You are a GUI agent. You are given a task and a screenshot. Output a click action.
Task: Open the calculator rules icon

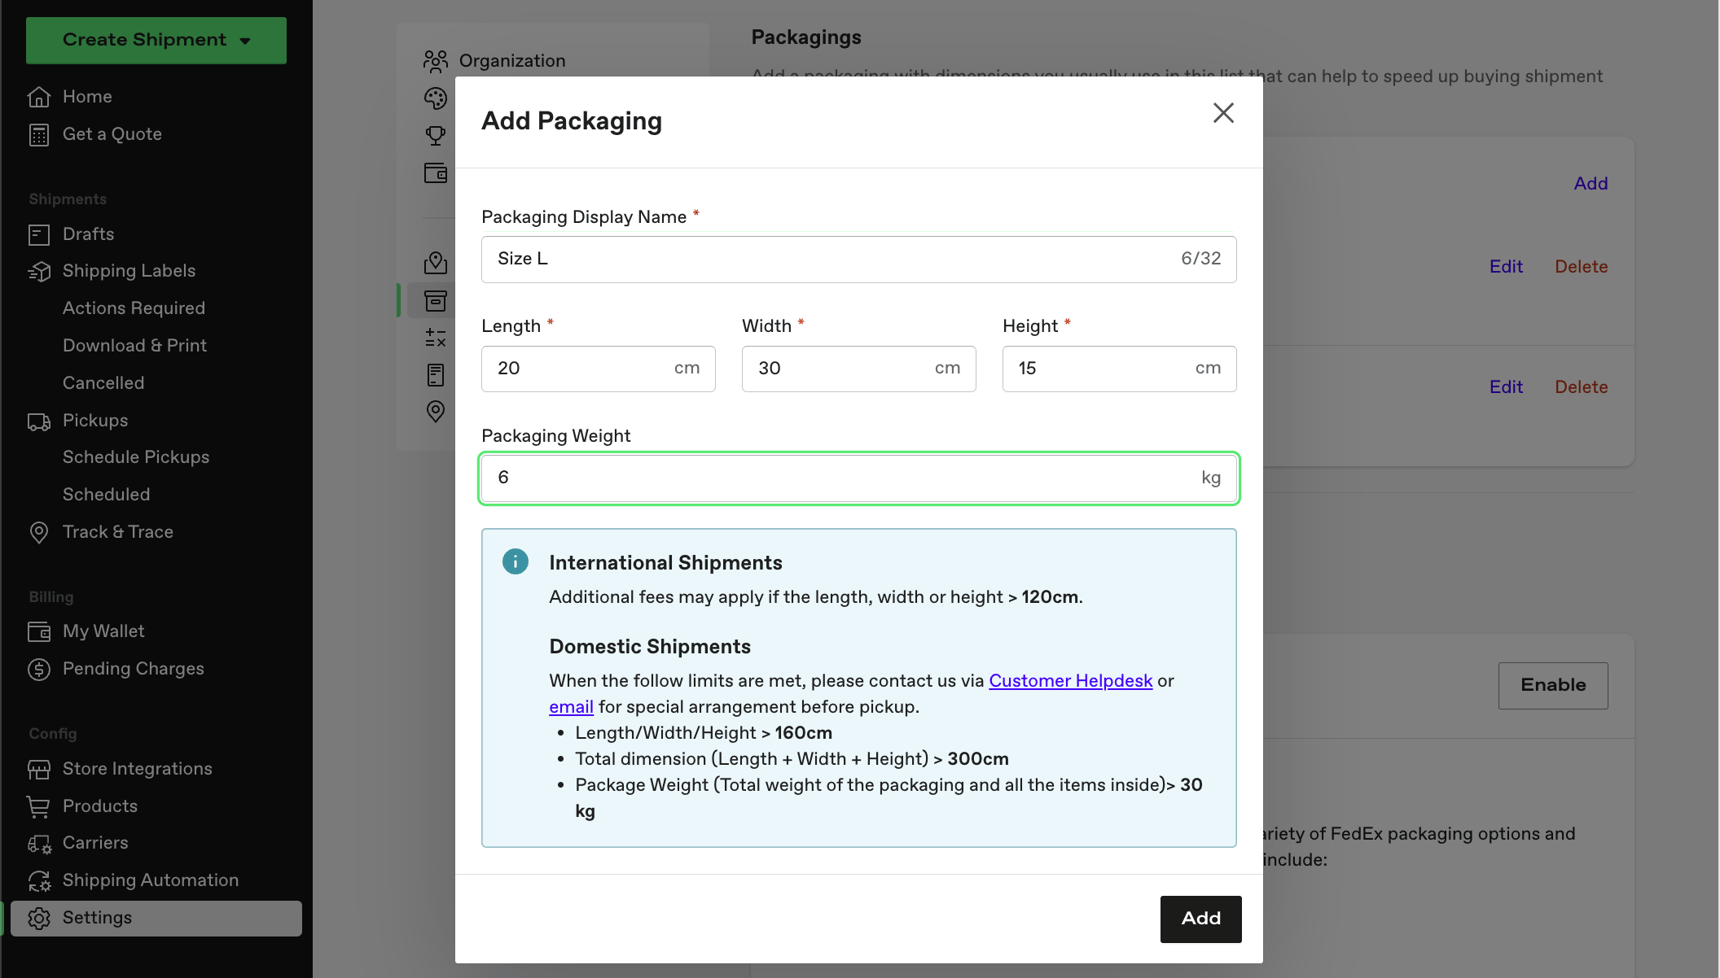[435, 338]
